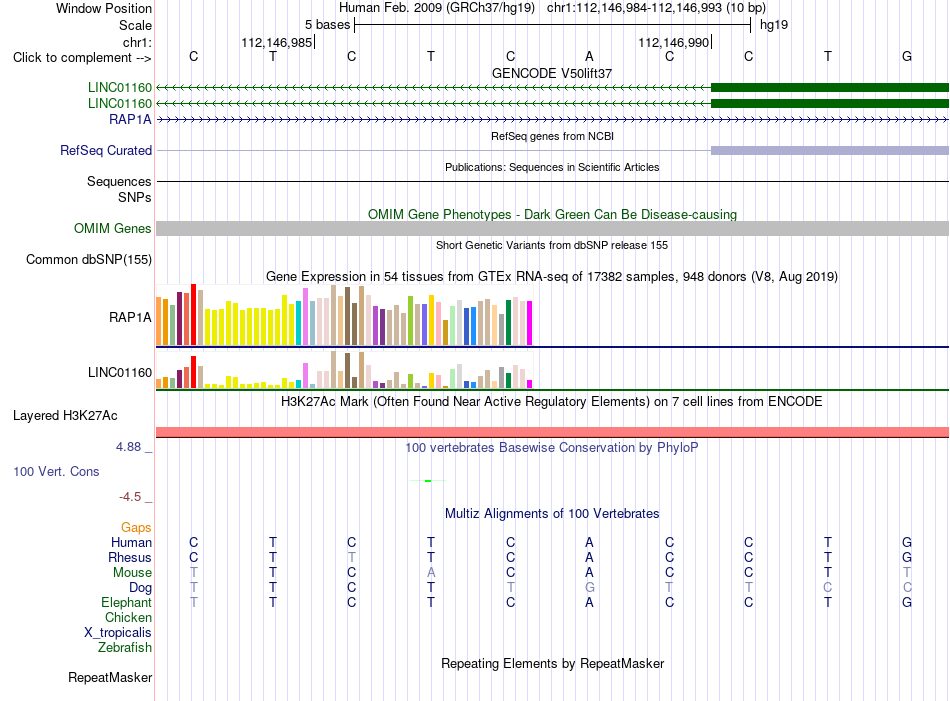
Task: Click the SNPs track label
Action: 135,197
